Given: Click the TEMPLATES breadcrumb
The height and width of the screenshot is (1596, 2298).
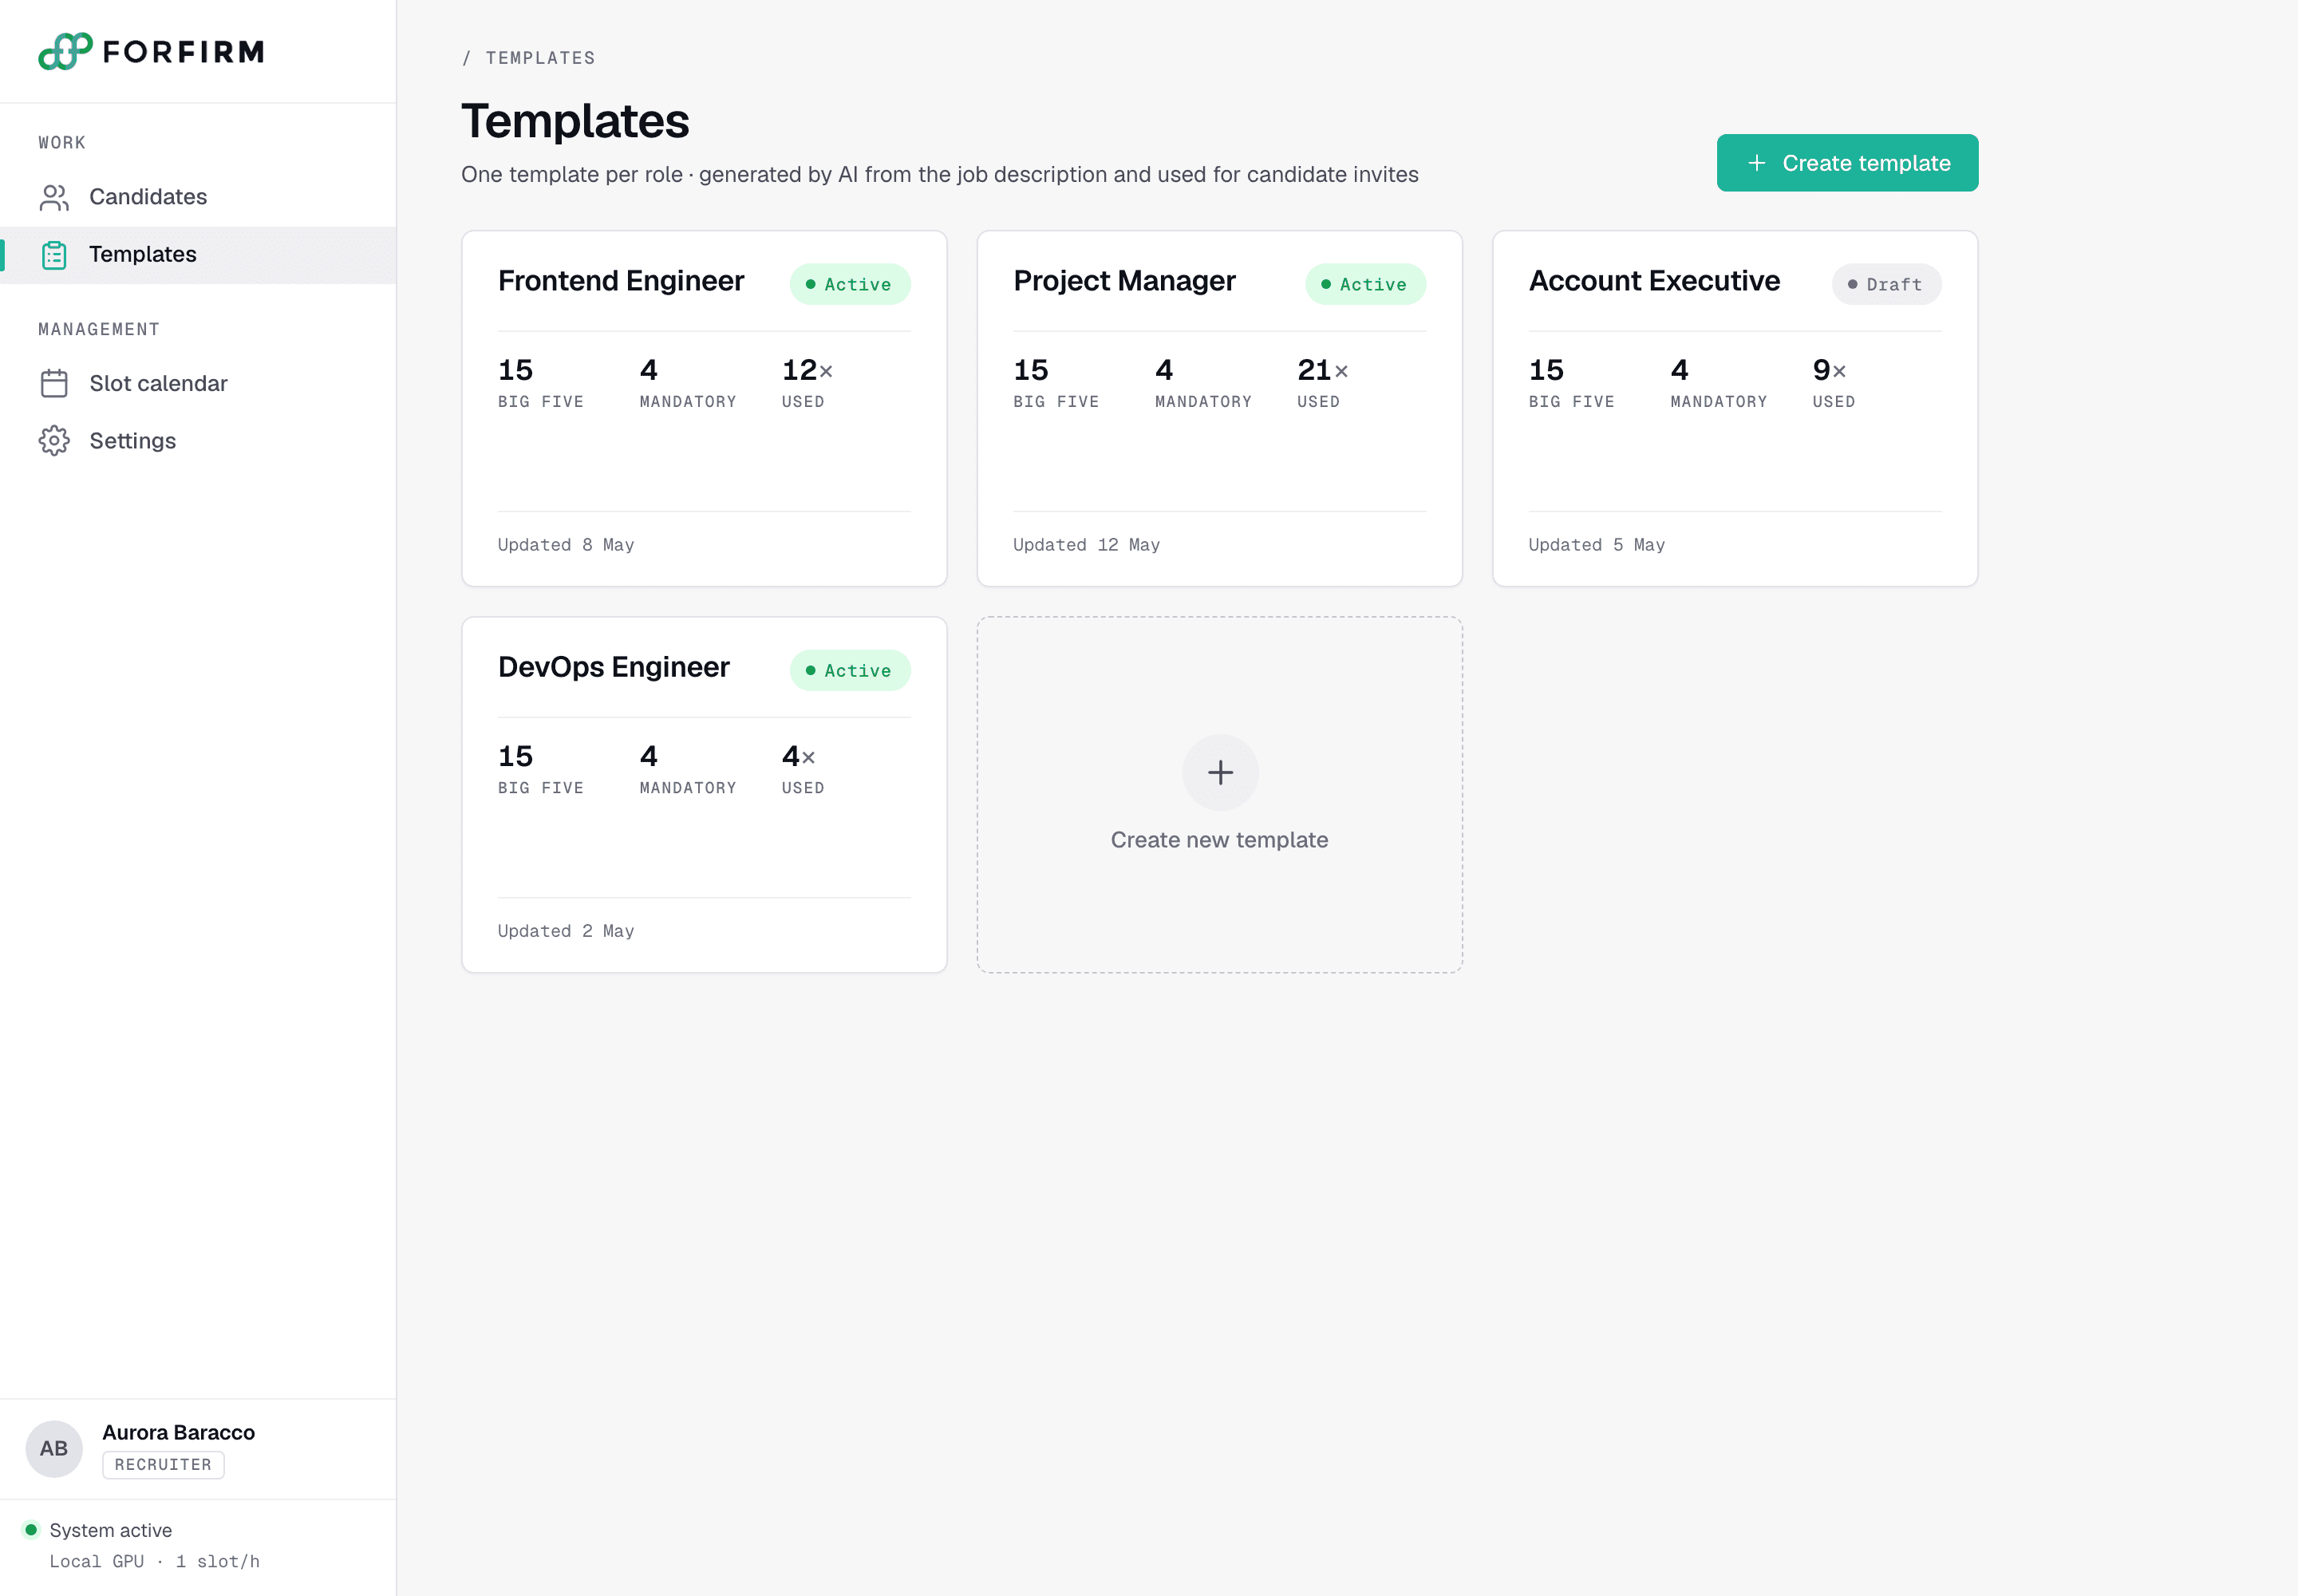Looking at the screenshot, I should (x=540, y=58).
